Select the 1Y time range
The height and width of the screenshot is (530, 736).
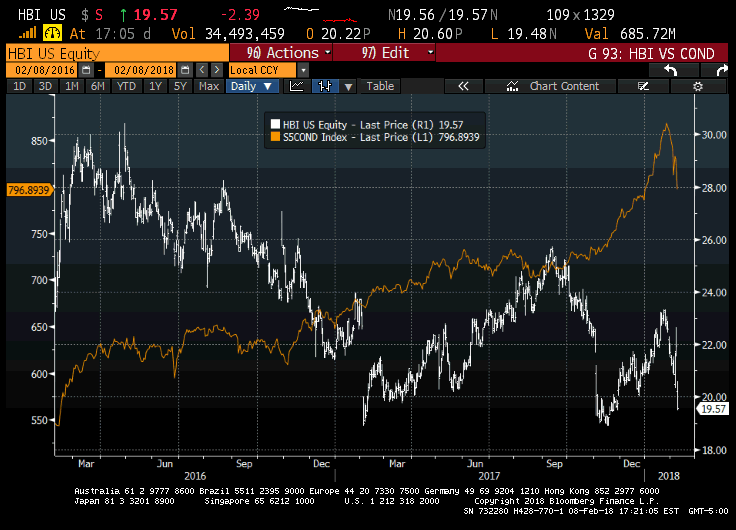pos(155,86)
